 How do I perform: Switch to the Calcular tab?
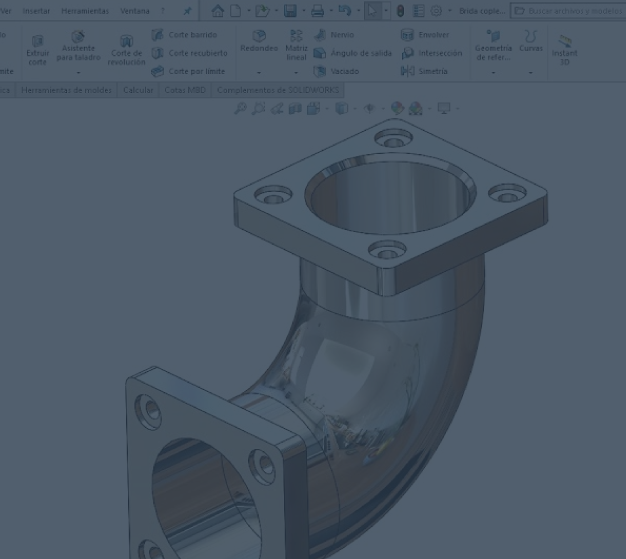coord(138,90)
